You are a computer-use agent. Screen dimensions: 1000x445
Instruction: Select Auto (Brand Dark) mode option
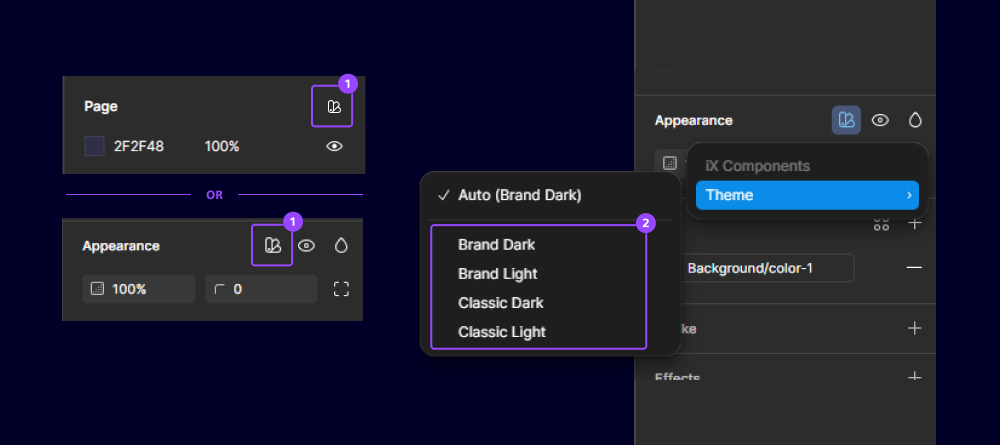[519, 195]
